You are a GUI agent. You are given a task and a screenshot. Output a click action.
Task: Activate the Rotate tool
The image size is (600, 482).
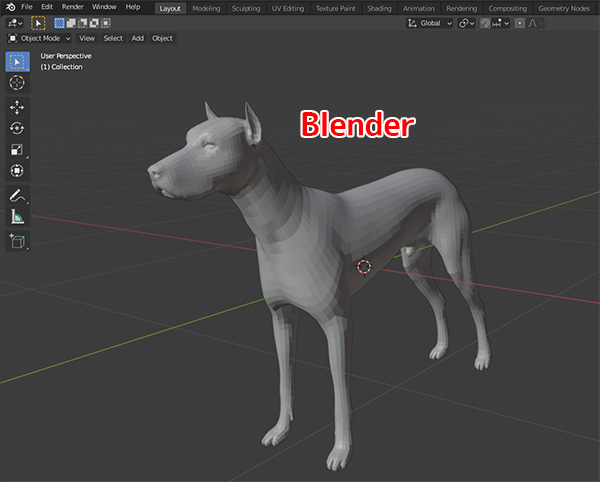tap(17, 128)
